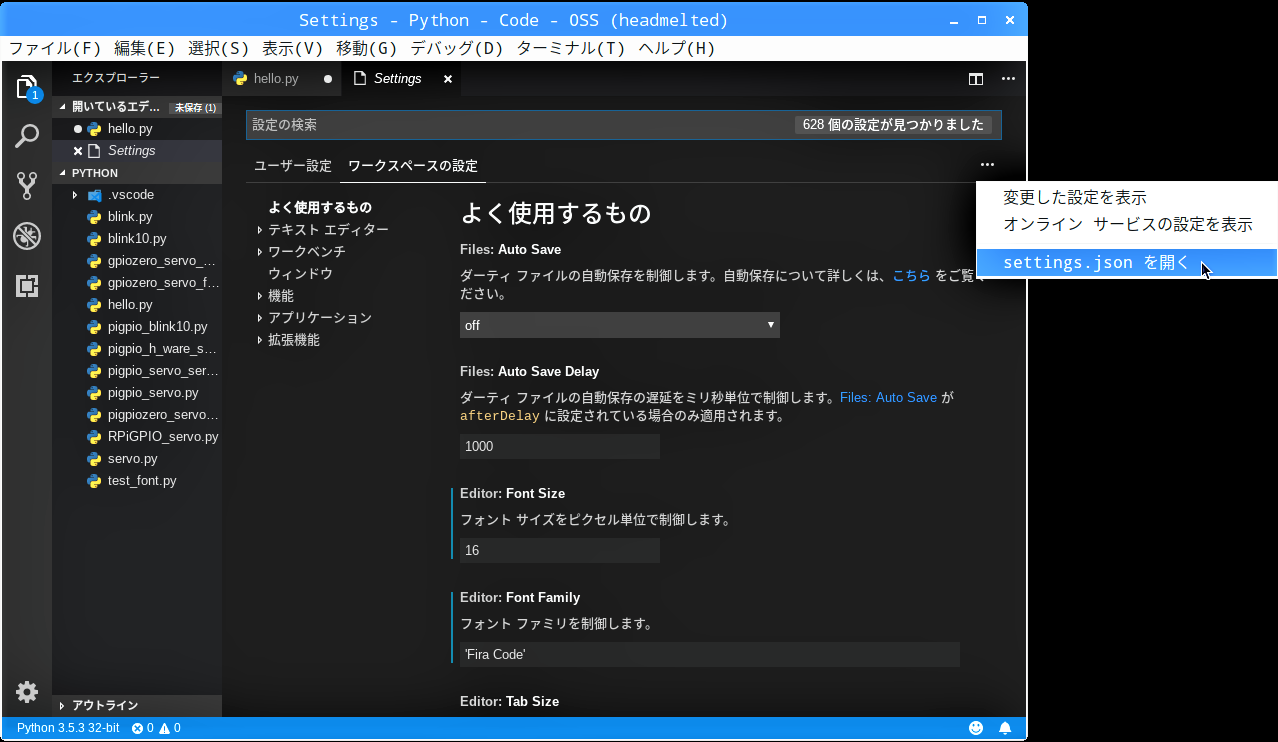Click the '628 個の設定が見つかりました' count label

tap(894, 125)
